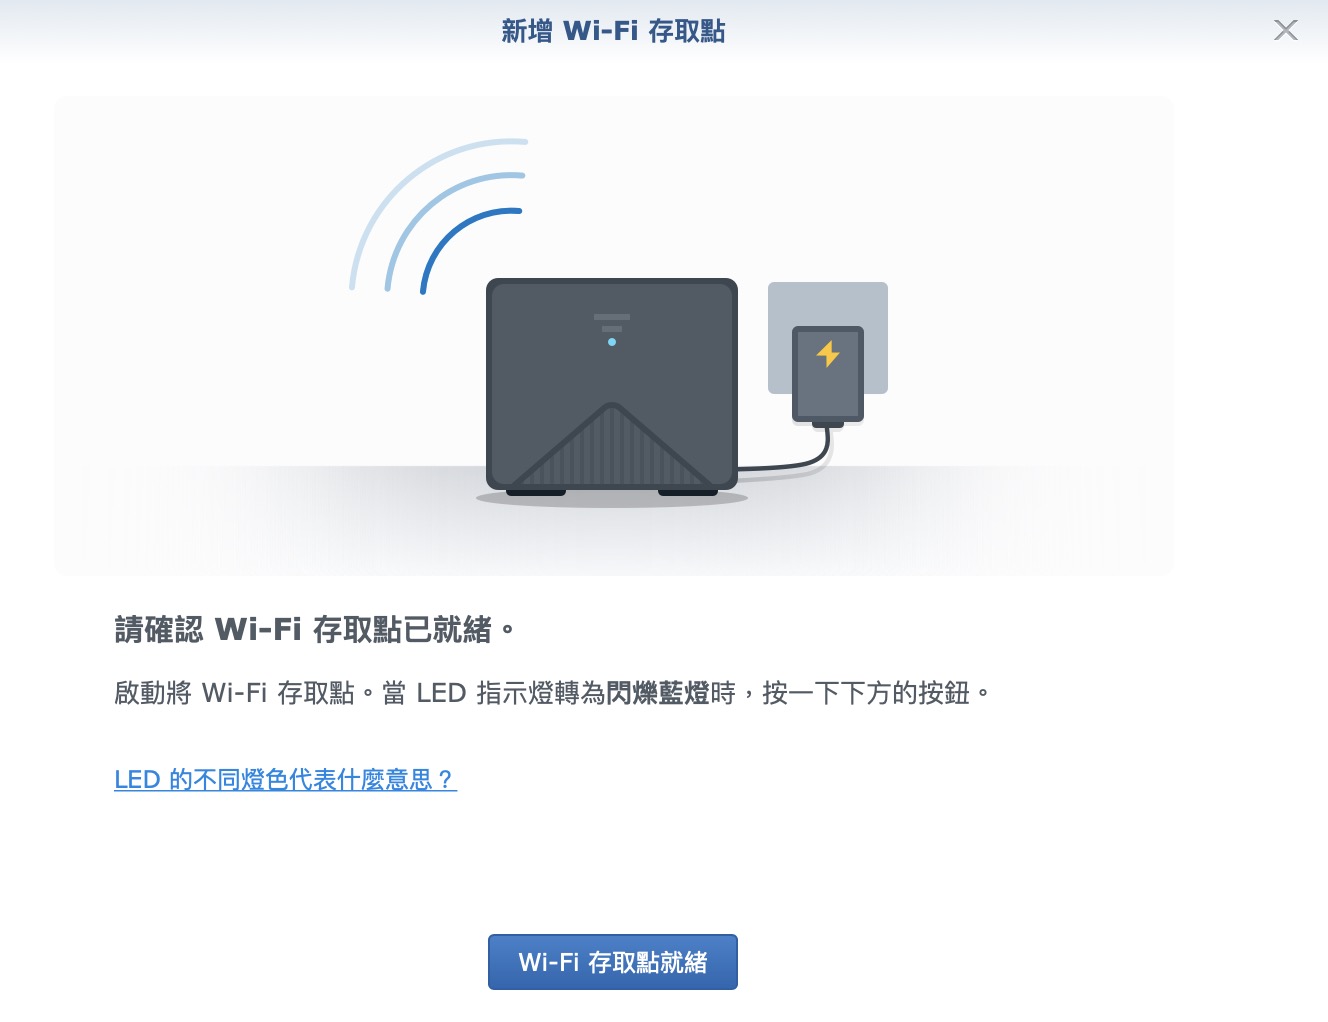Click the gray bars logo above the LED
The height and width of the screenshot is (1022, 1328).
click(612, 322)
